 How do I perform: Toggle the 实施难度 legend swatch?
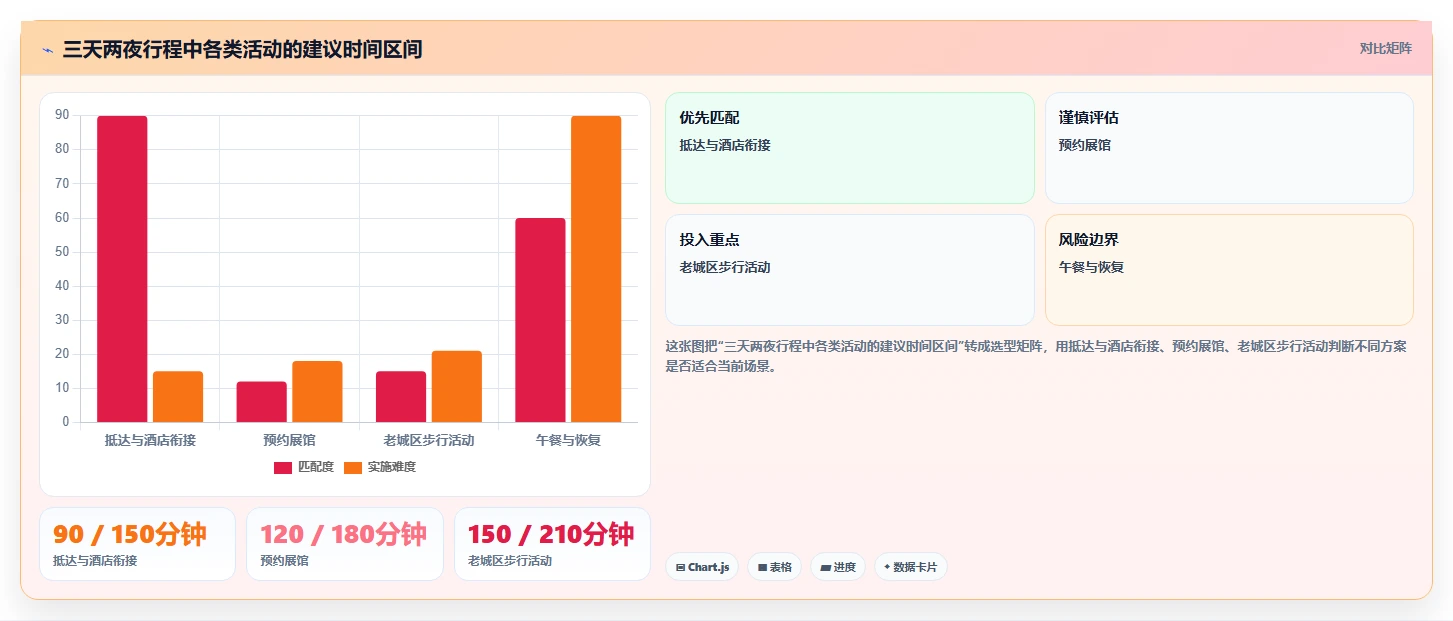pos(353,467)
